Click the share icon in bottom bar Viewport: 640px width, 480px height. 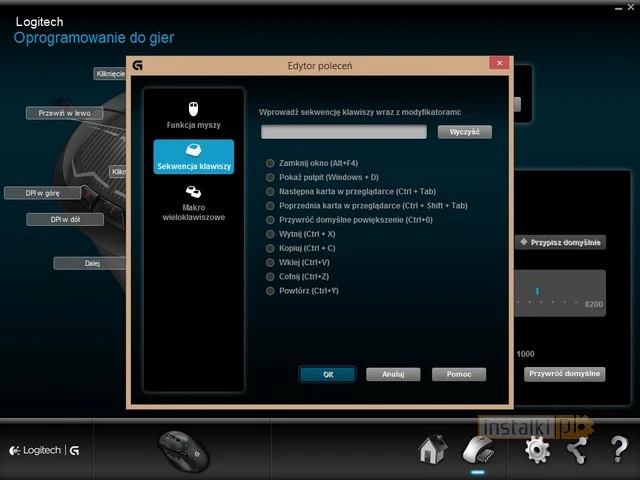point(577,450)
